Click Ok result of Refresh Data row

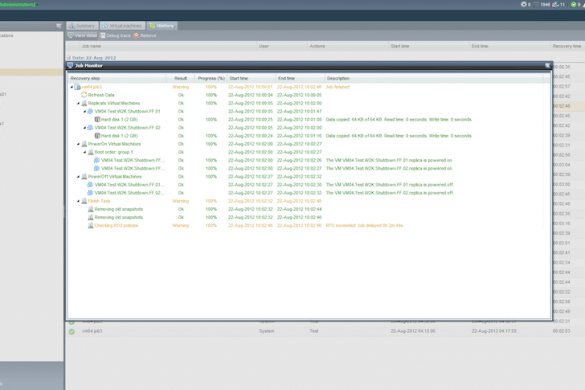(181, 95)
